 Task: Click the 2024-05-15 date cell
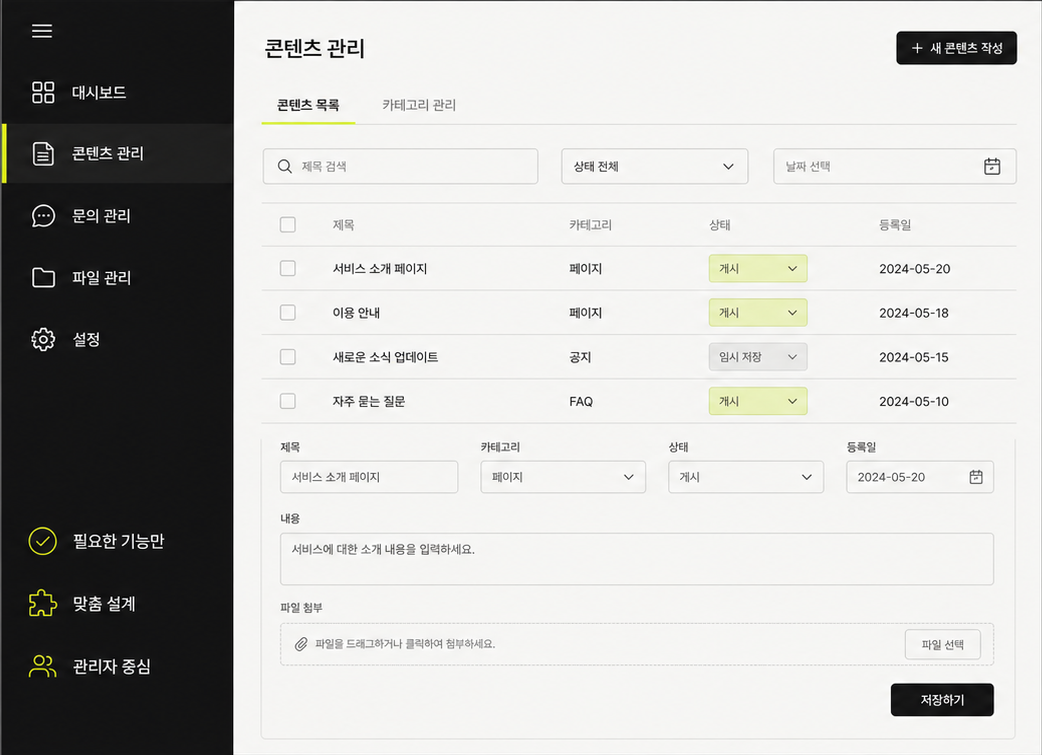[914, 357]
